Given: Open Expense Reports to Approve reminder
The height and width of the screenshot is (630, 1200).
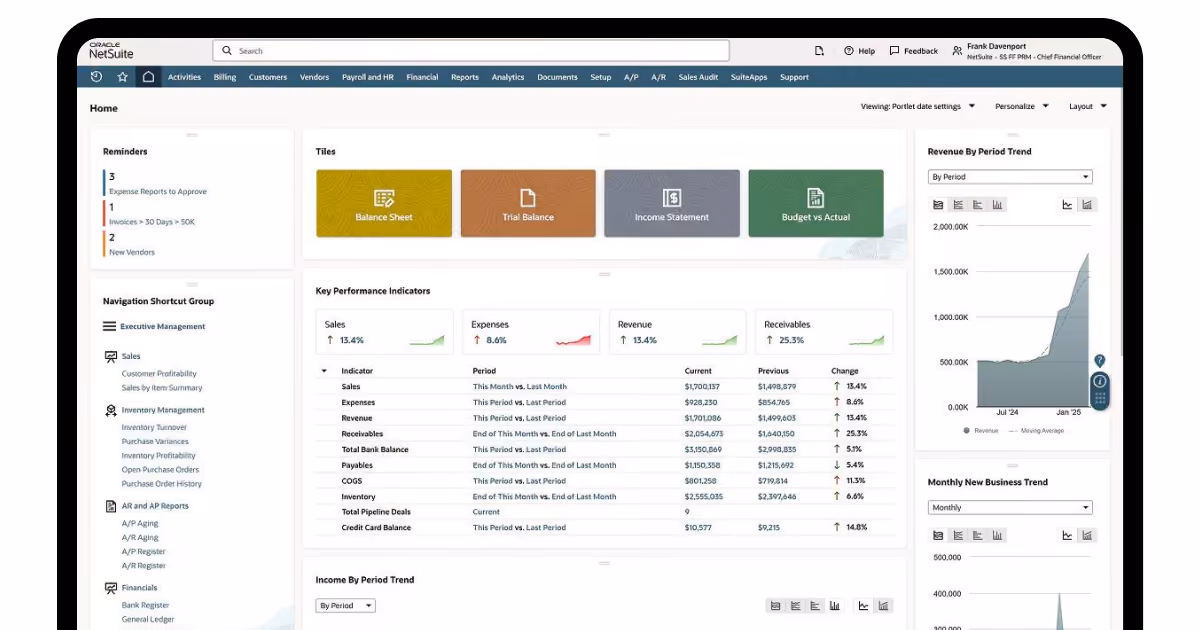Looking at the screenshot, I should coord(158,191).
